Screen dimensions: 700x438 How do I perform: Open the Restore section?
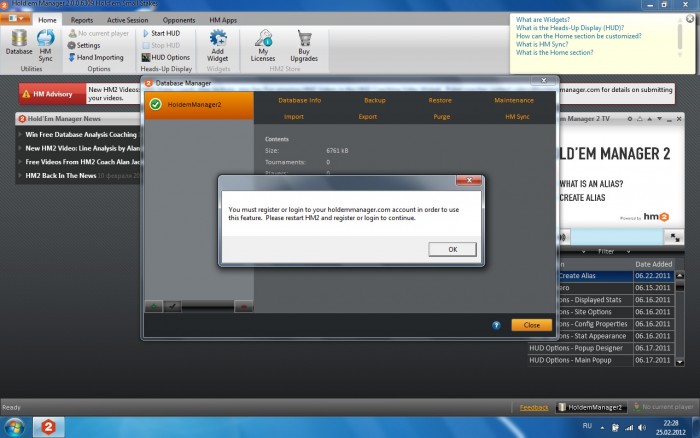(440, 100)
